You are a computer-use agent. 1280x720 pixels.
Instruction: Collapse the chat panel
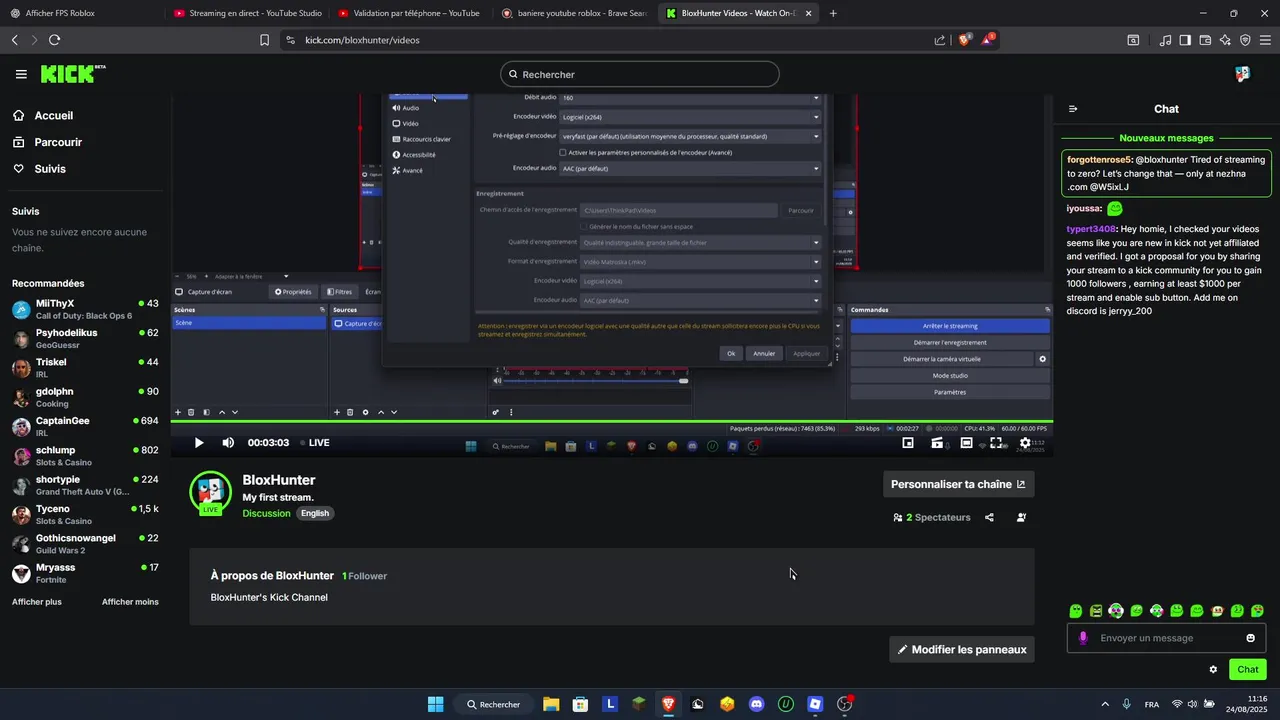pos(1073,109)
